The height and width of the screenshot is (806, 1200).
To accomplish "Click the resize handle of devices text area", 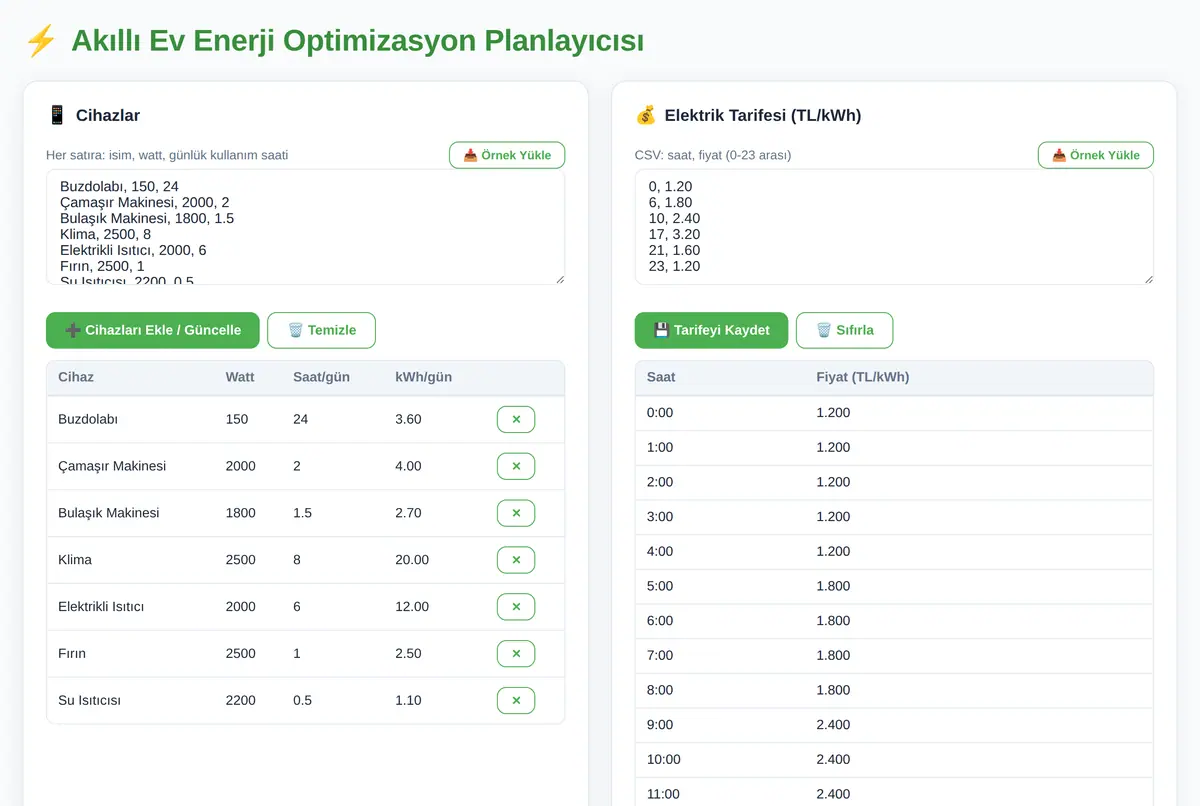I will pyautogui.click(x=558, y=278).
